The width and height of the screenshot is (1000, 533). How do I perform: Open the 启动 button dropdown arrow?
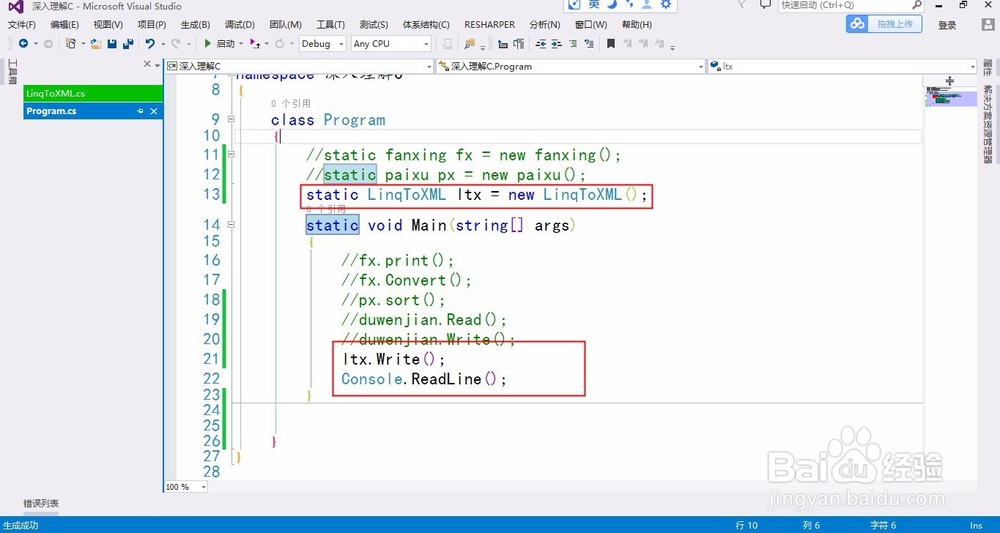[241, 43]
